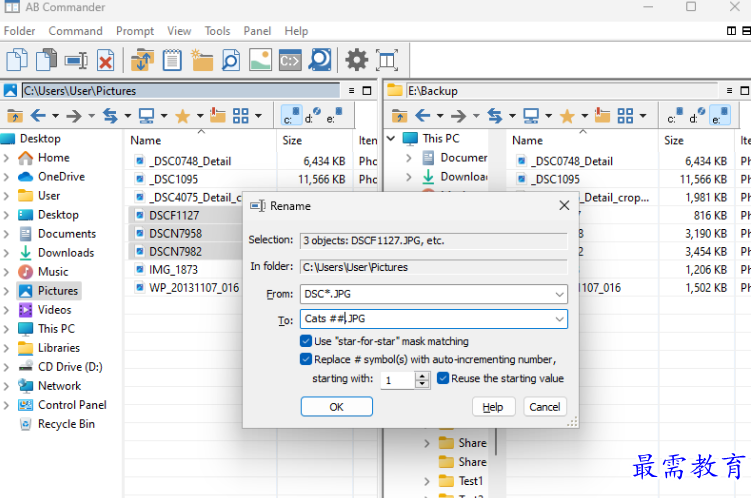The height and width of the screenshot is (498, 754).
Task: Open the Help menu
Action: 296,31
